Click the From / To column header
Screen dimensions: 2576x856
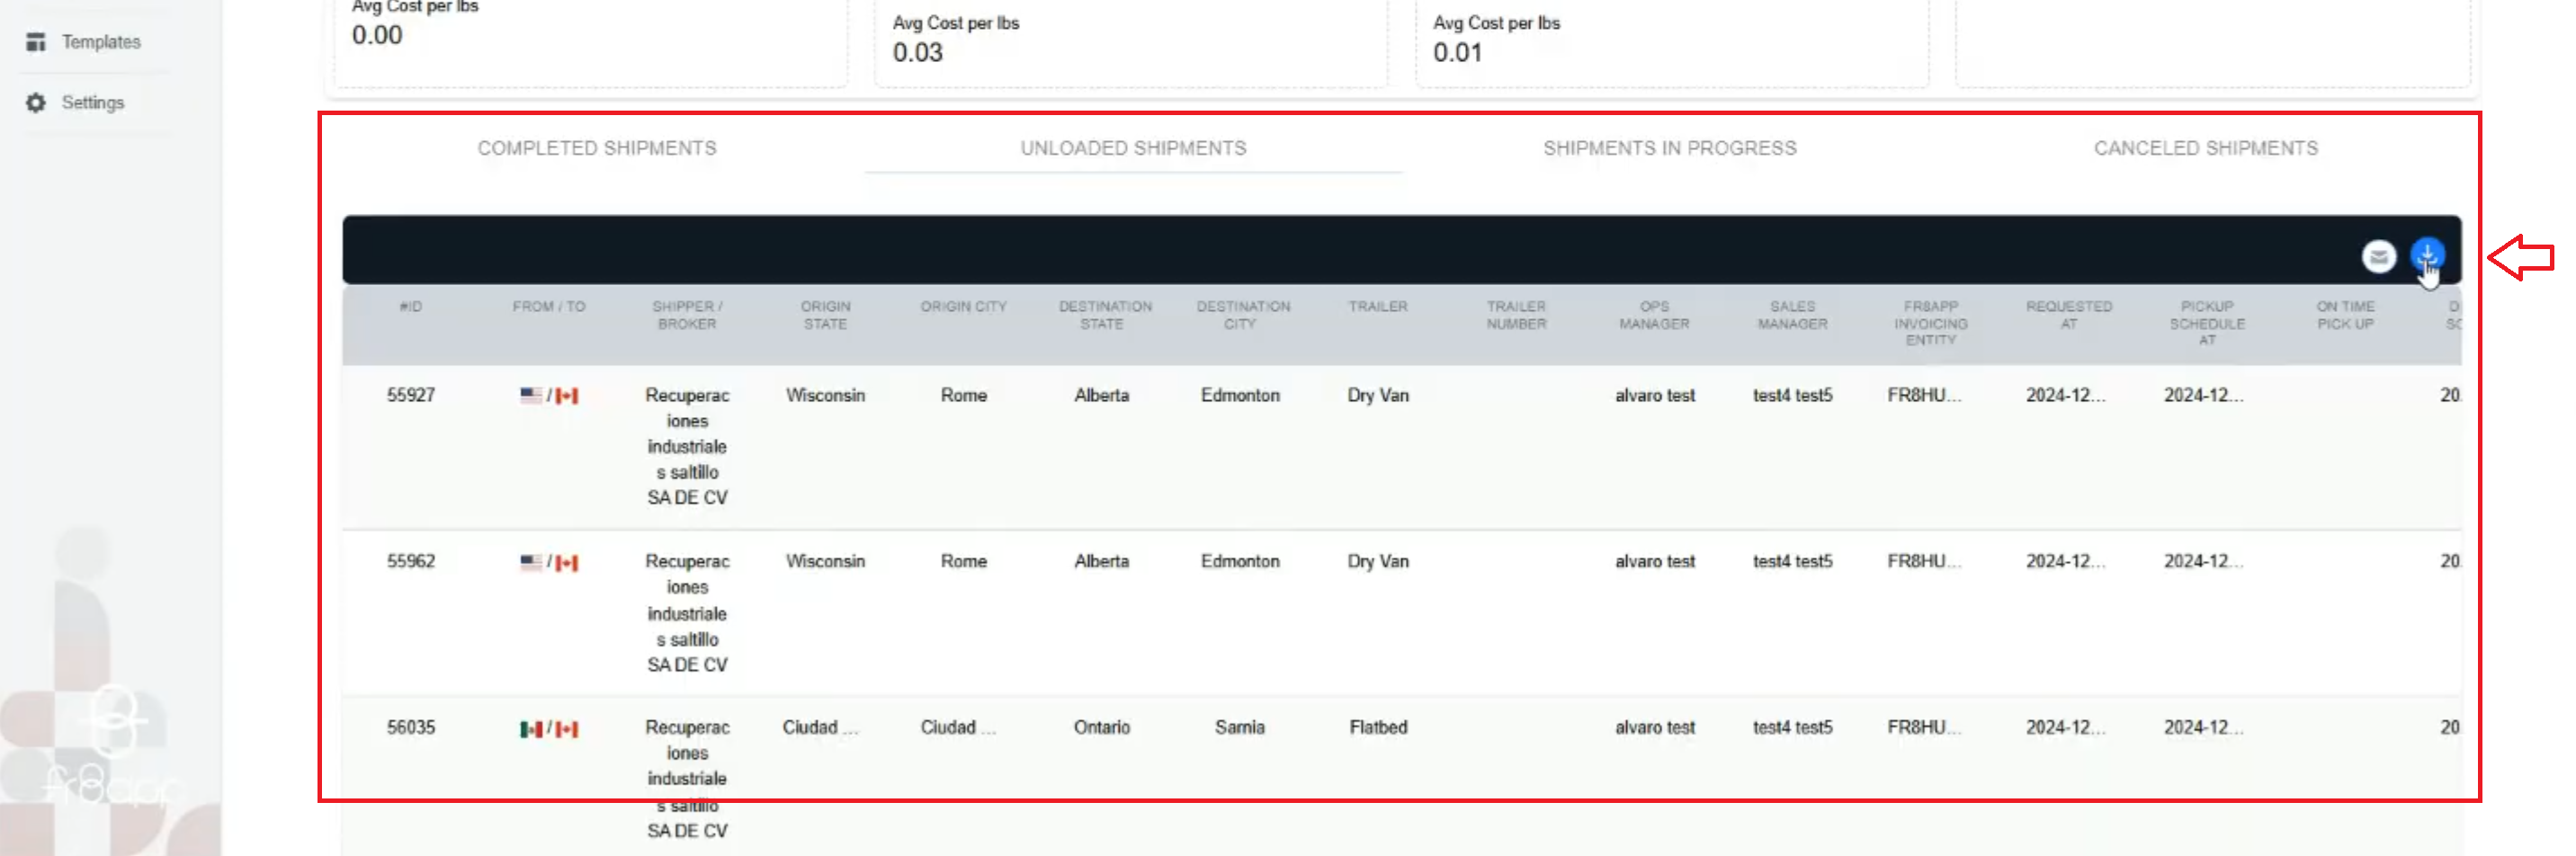coord(549,307)
